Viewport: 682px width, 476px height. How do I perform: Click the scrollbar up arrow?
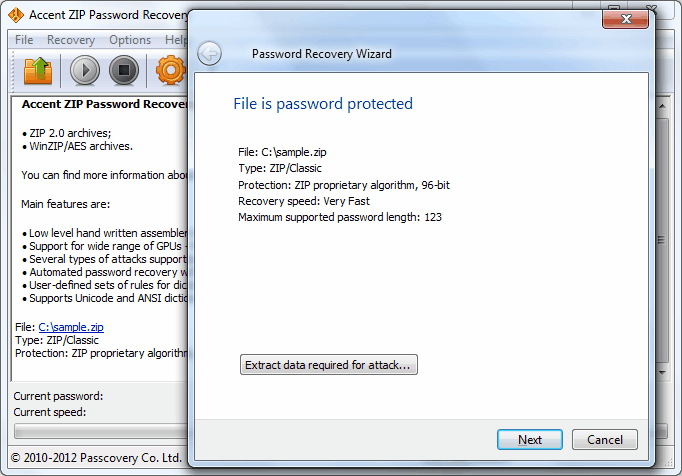[662, 106]
